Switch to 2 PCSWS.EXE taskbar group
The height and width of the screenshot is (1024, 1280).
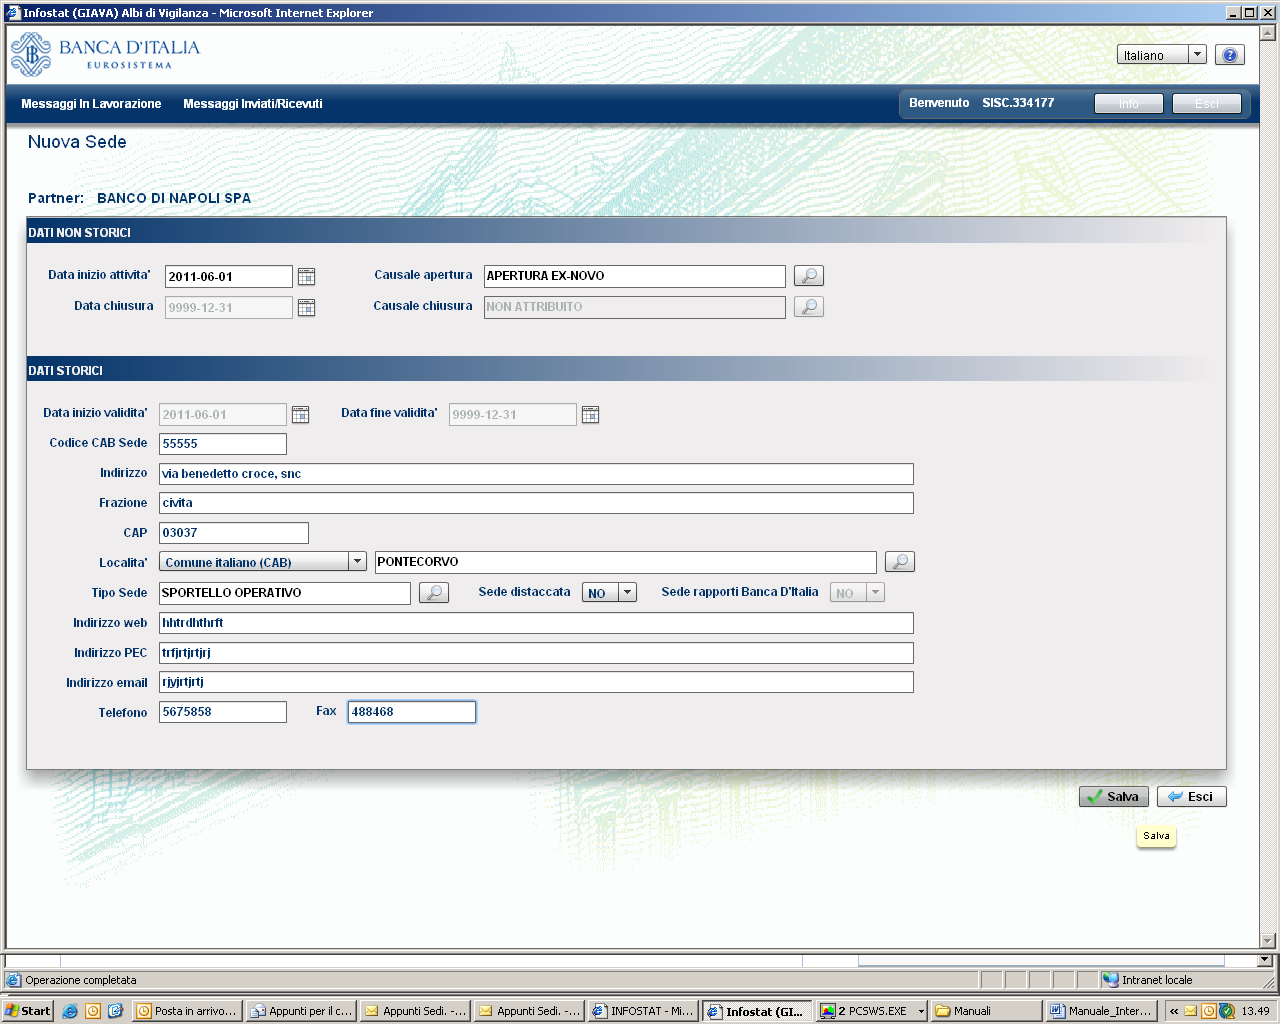point(872,1011)
